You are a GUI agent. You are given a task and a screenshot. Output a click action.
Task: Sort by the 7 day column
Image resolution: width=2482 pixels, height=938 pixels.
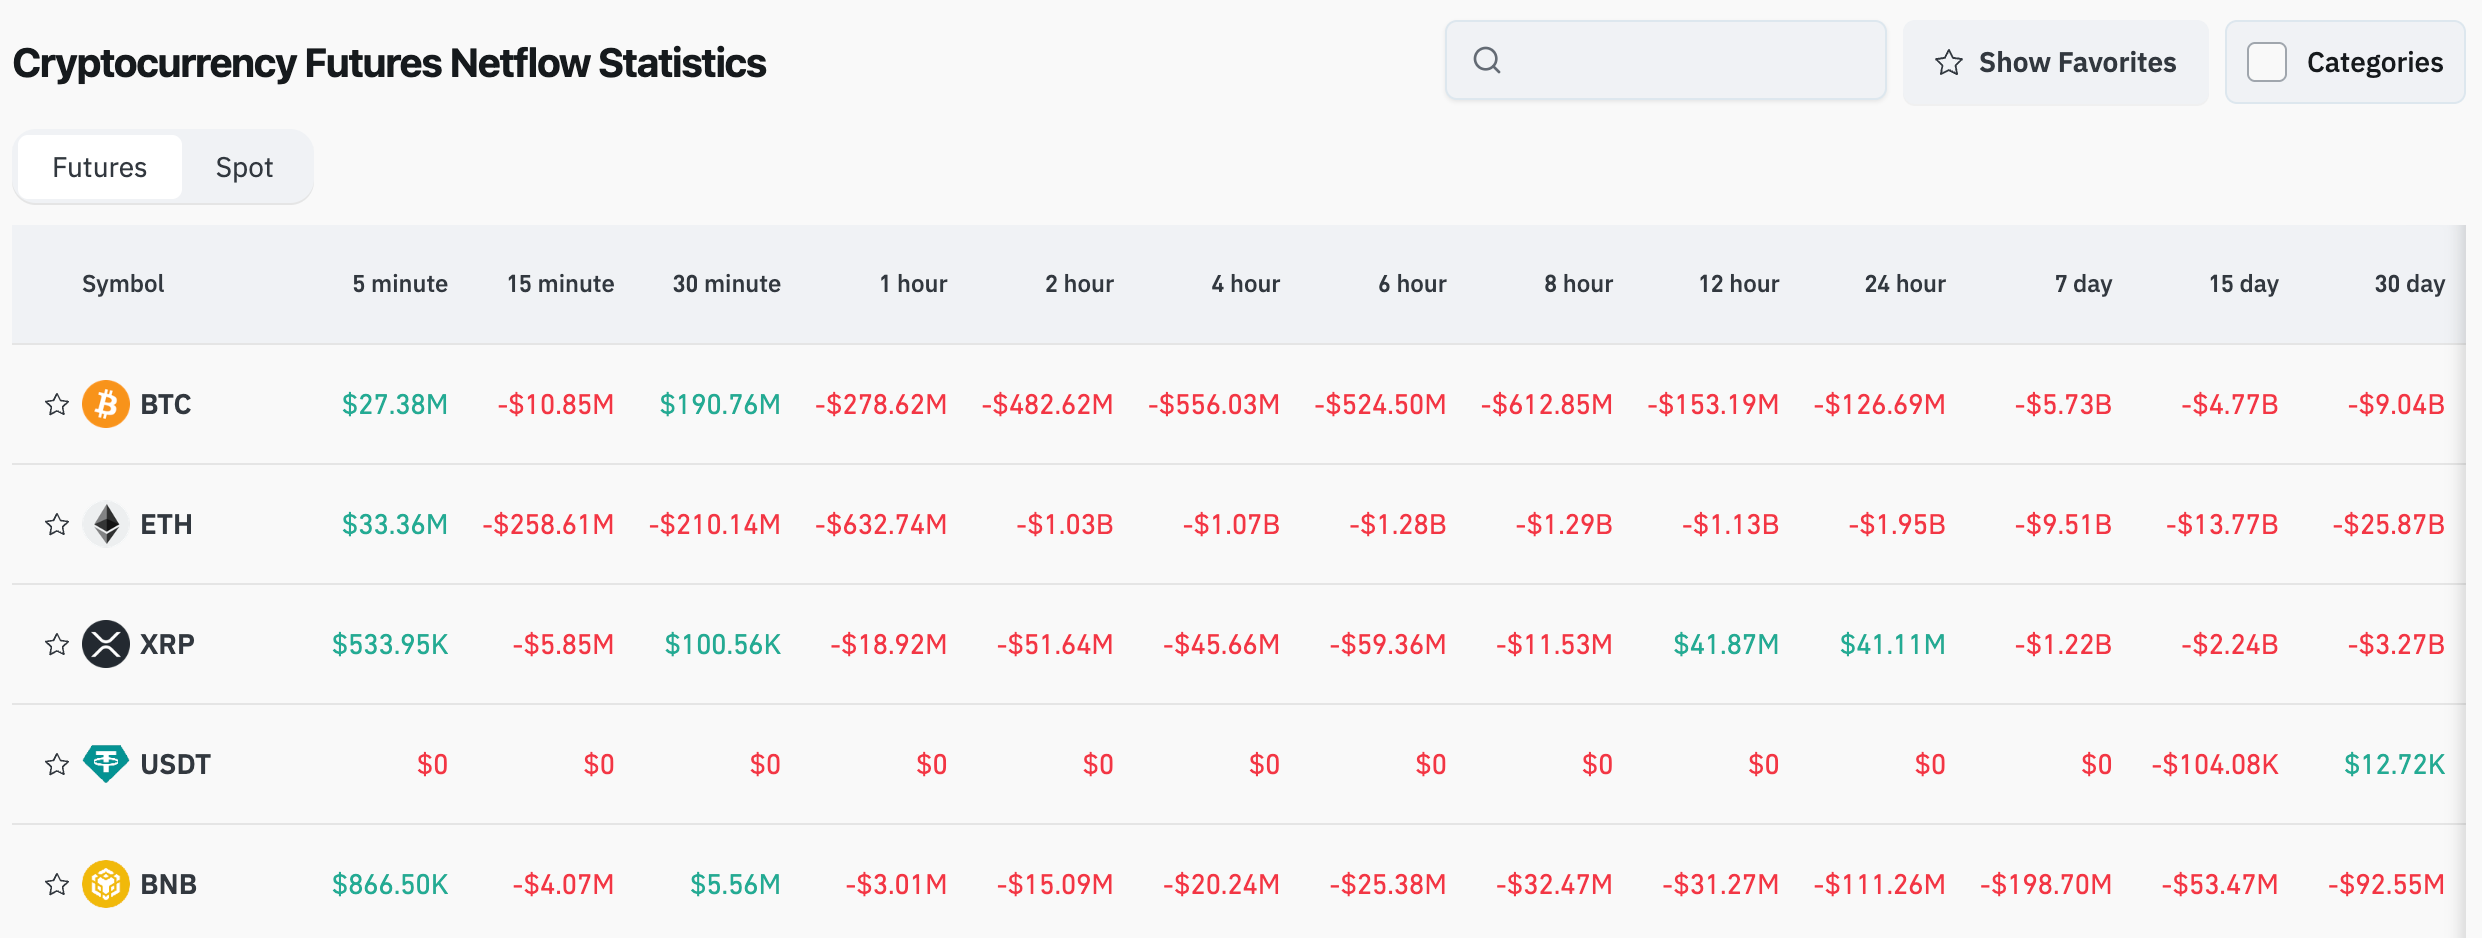click(x=2084, y=284)
